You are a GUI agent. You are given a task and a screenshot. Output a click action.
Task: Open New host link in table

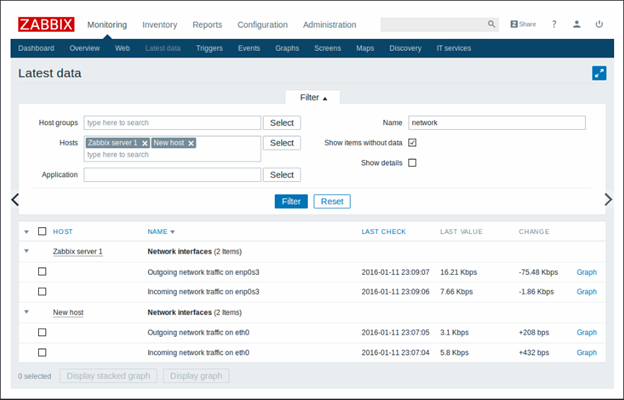coord(68,312)
